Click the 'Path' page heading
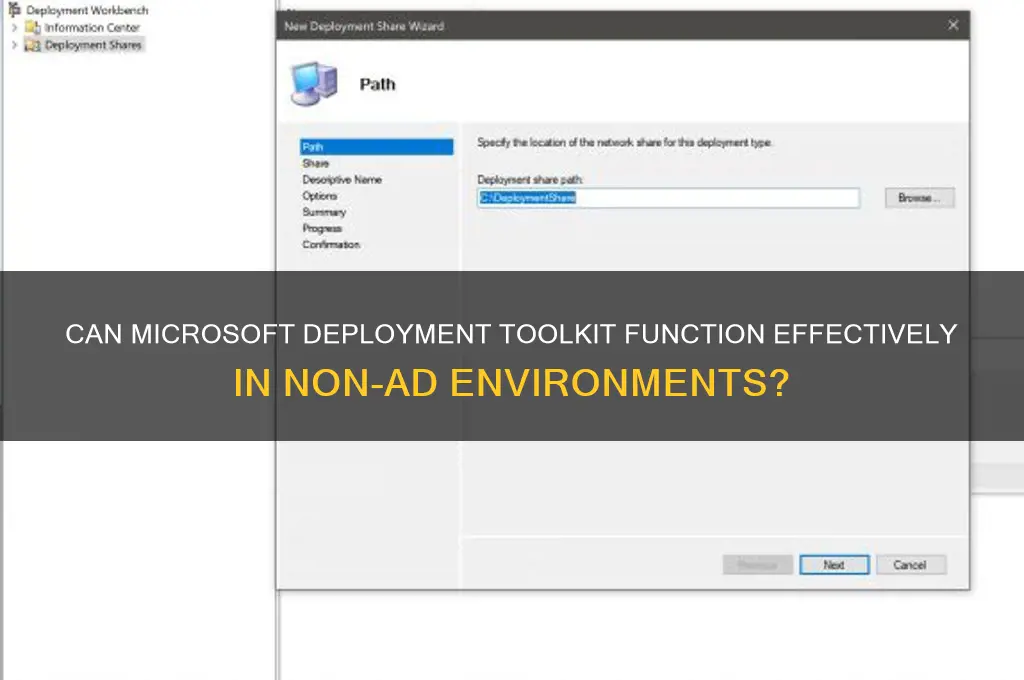 pyautogui.click(x=377, y=84)
